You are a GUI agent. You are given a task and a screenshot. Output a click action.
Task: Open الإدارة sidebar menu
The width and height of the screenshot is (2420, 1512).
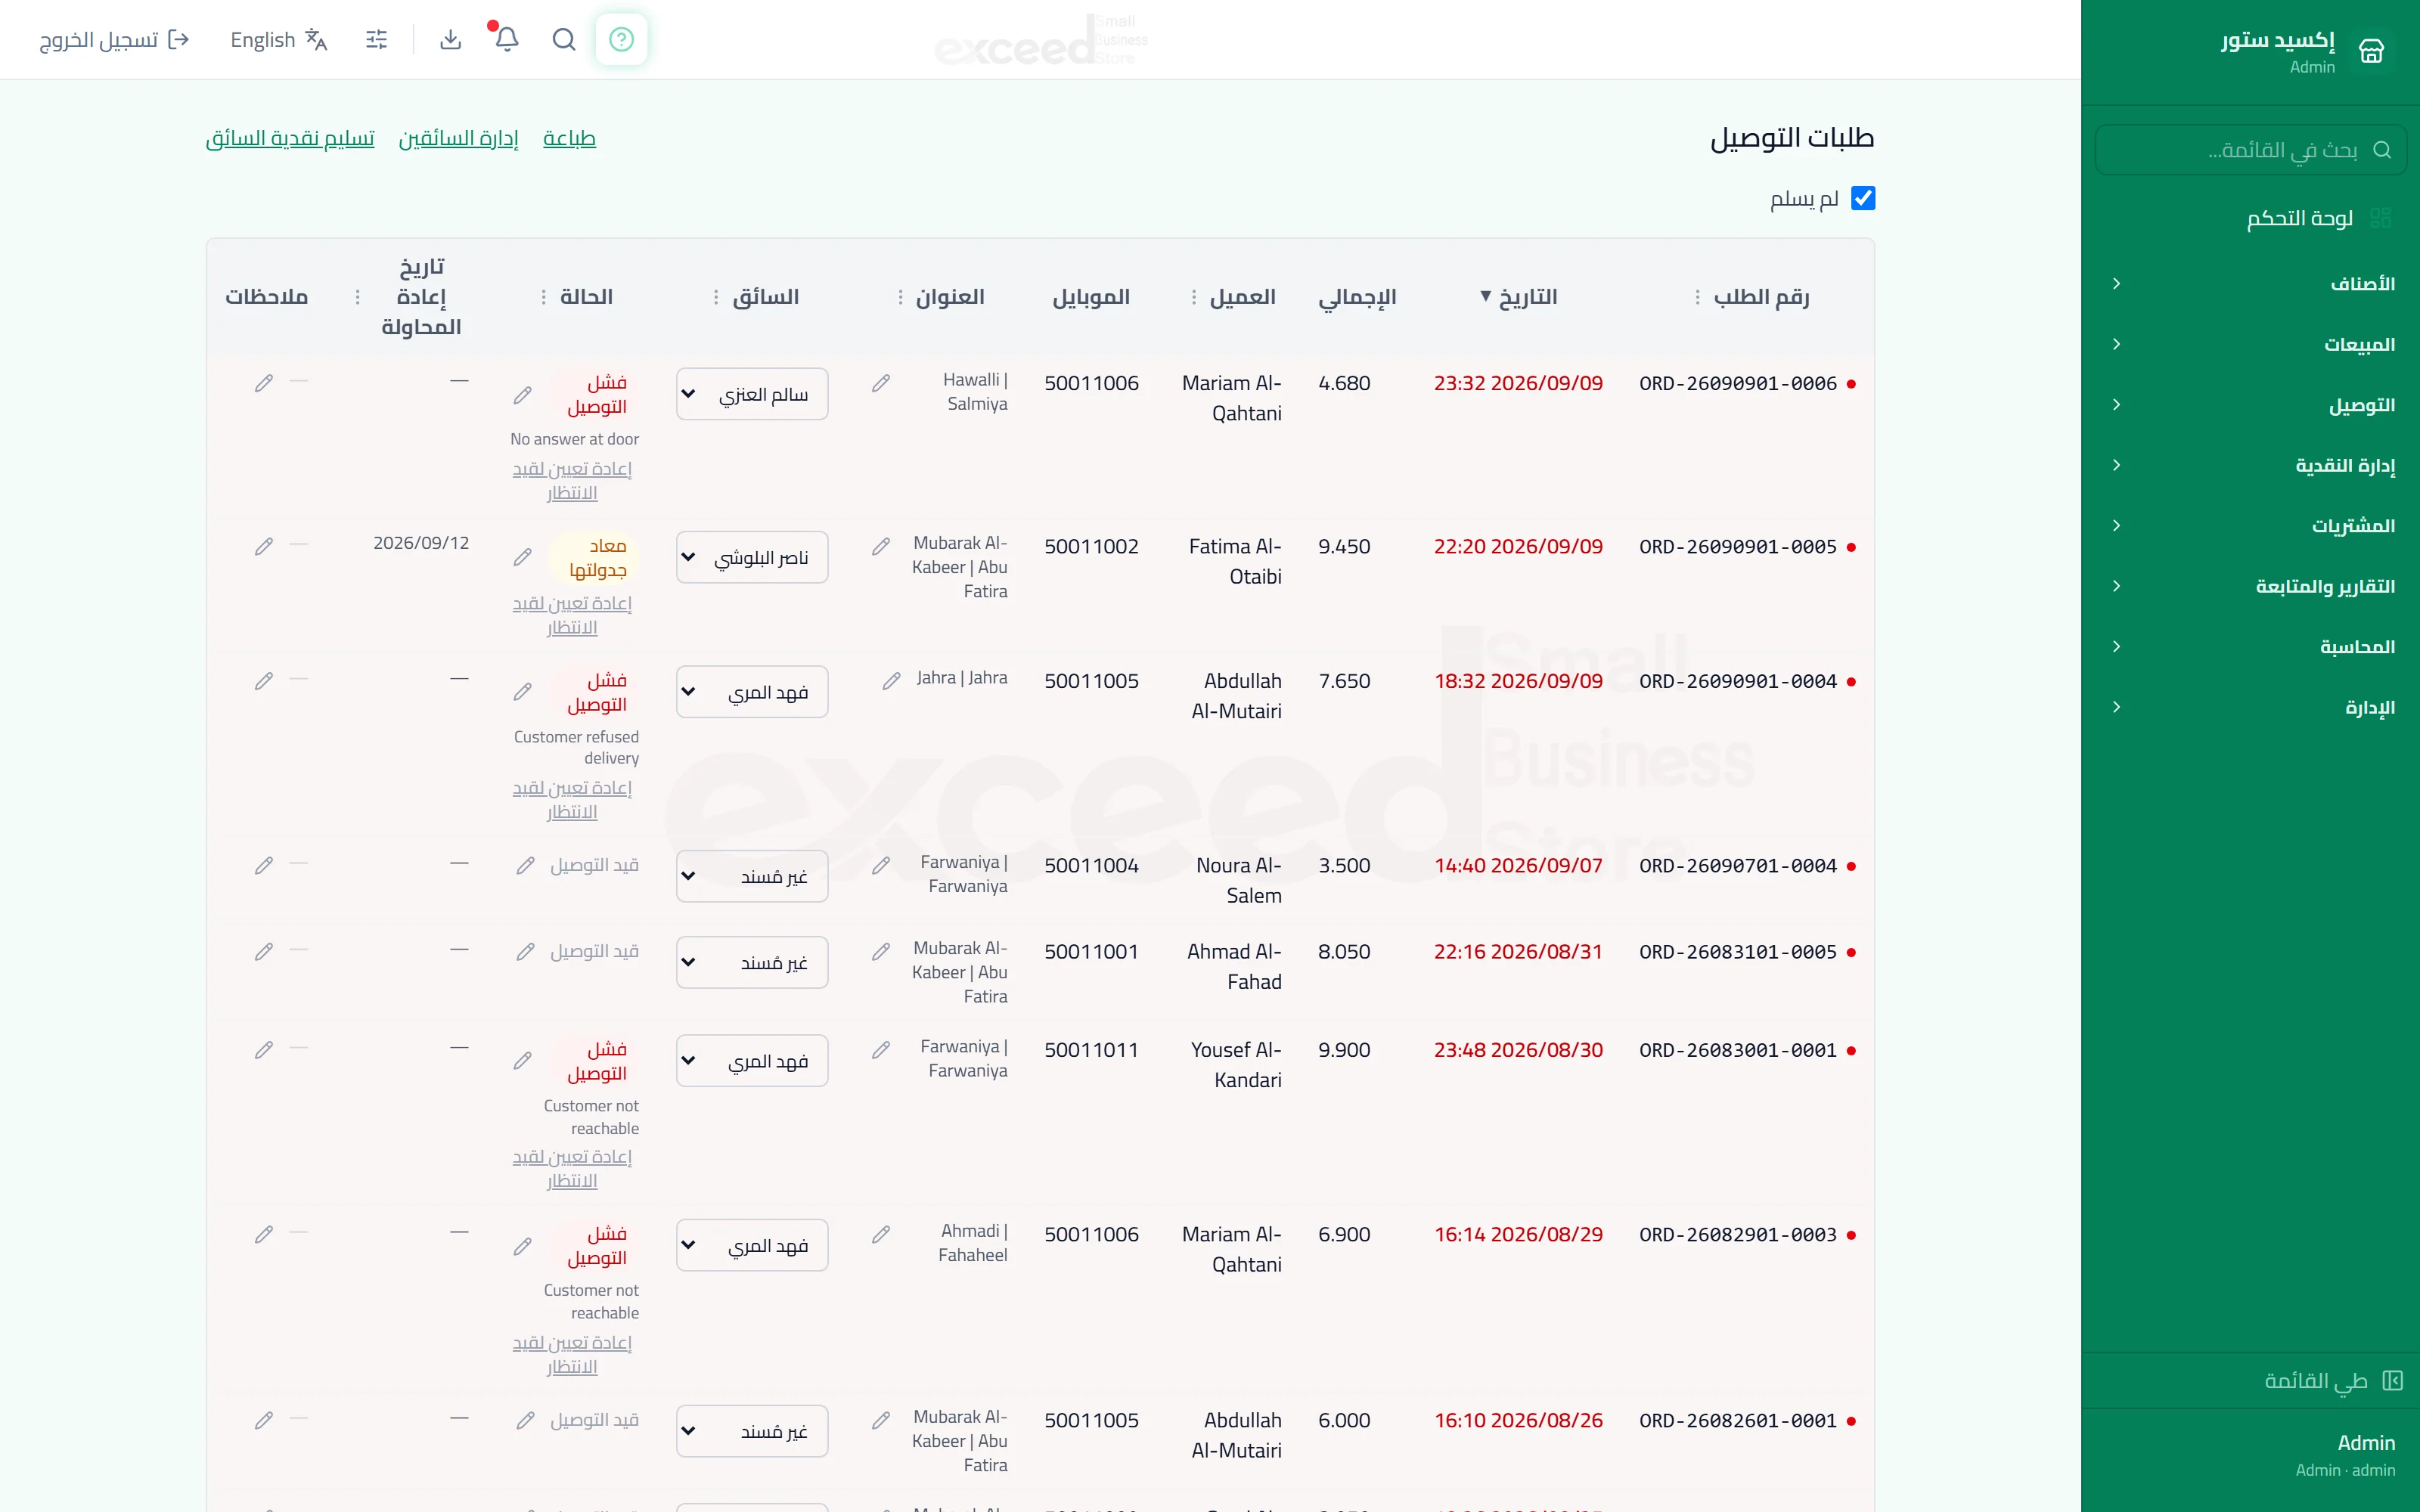(2251, 707)
